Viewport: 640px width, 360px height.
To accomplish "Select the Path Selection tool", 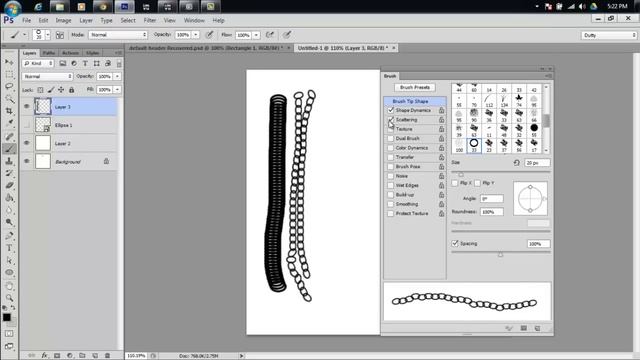I will pyautogui.click(x=9, y=260).
